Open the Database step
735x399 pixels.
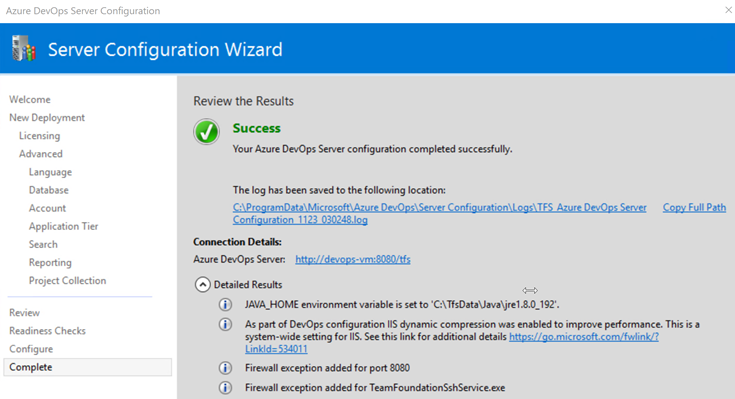pos(49,190)
